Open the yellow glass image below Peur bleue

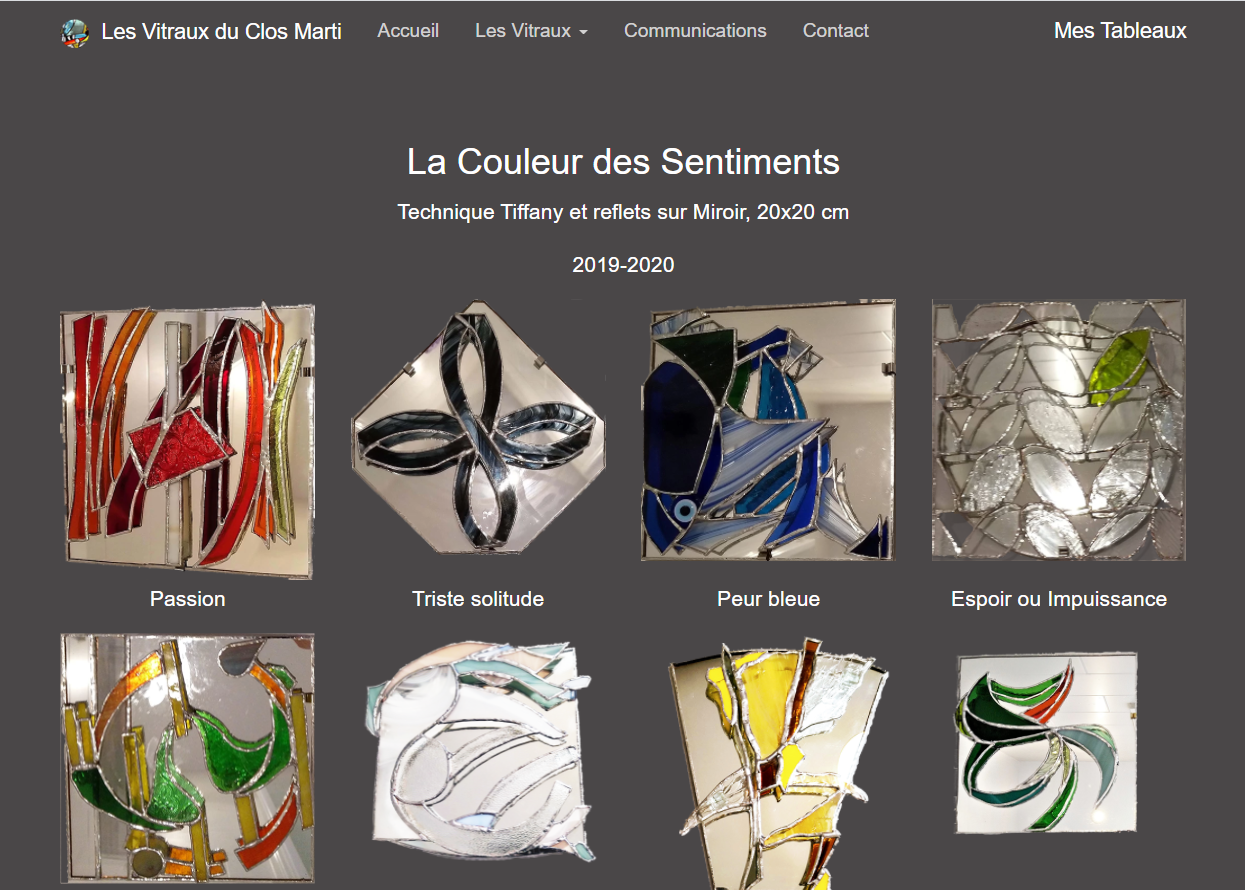point(777,767)
